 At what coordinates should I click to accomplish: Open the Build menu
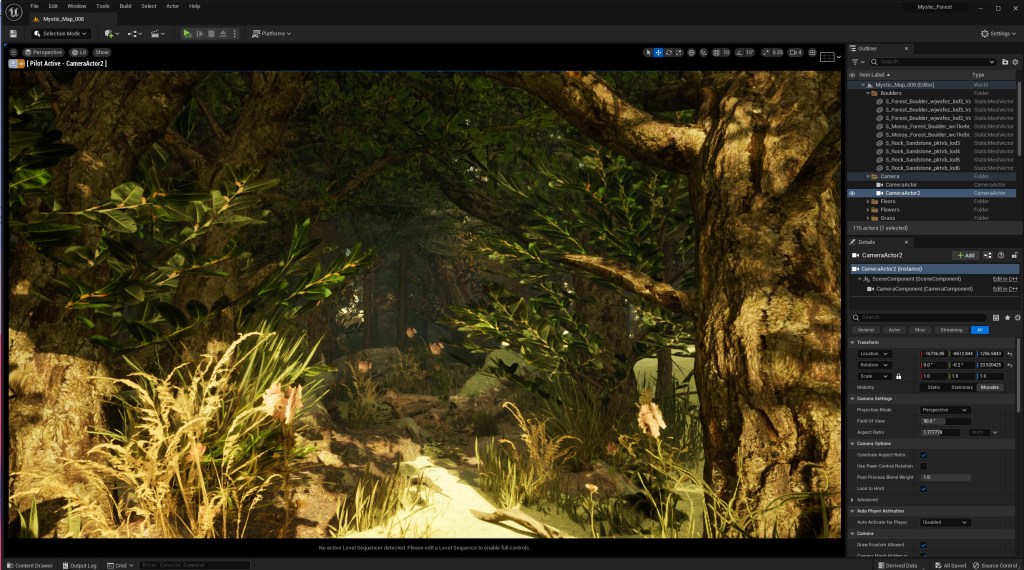pos(125,6)
